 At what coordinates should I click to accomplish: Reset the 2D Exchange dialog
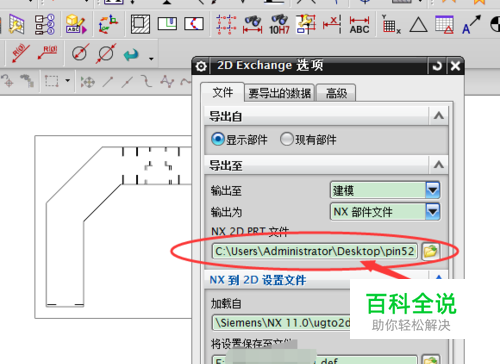pyautogui.click(x=437, y=66)
